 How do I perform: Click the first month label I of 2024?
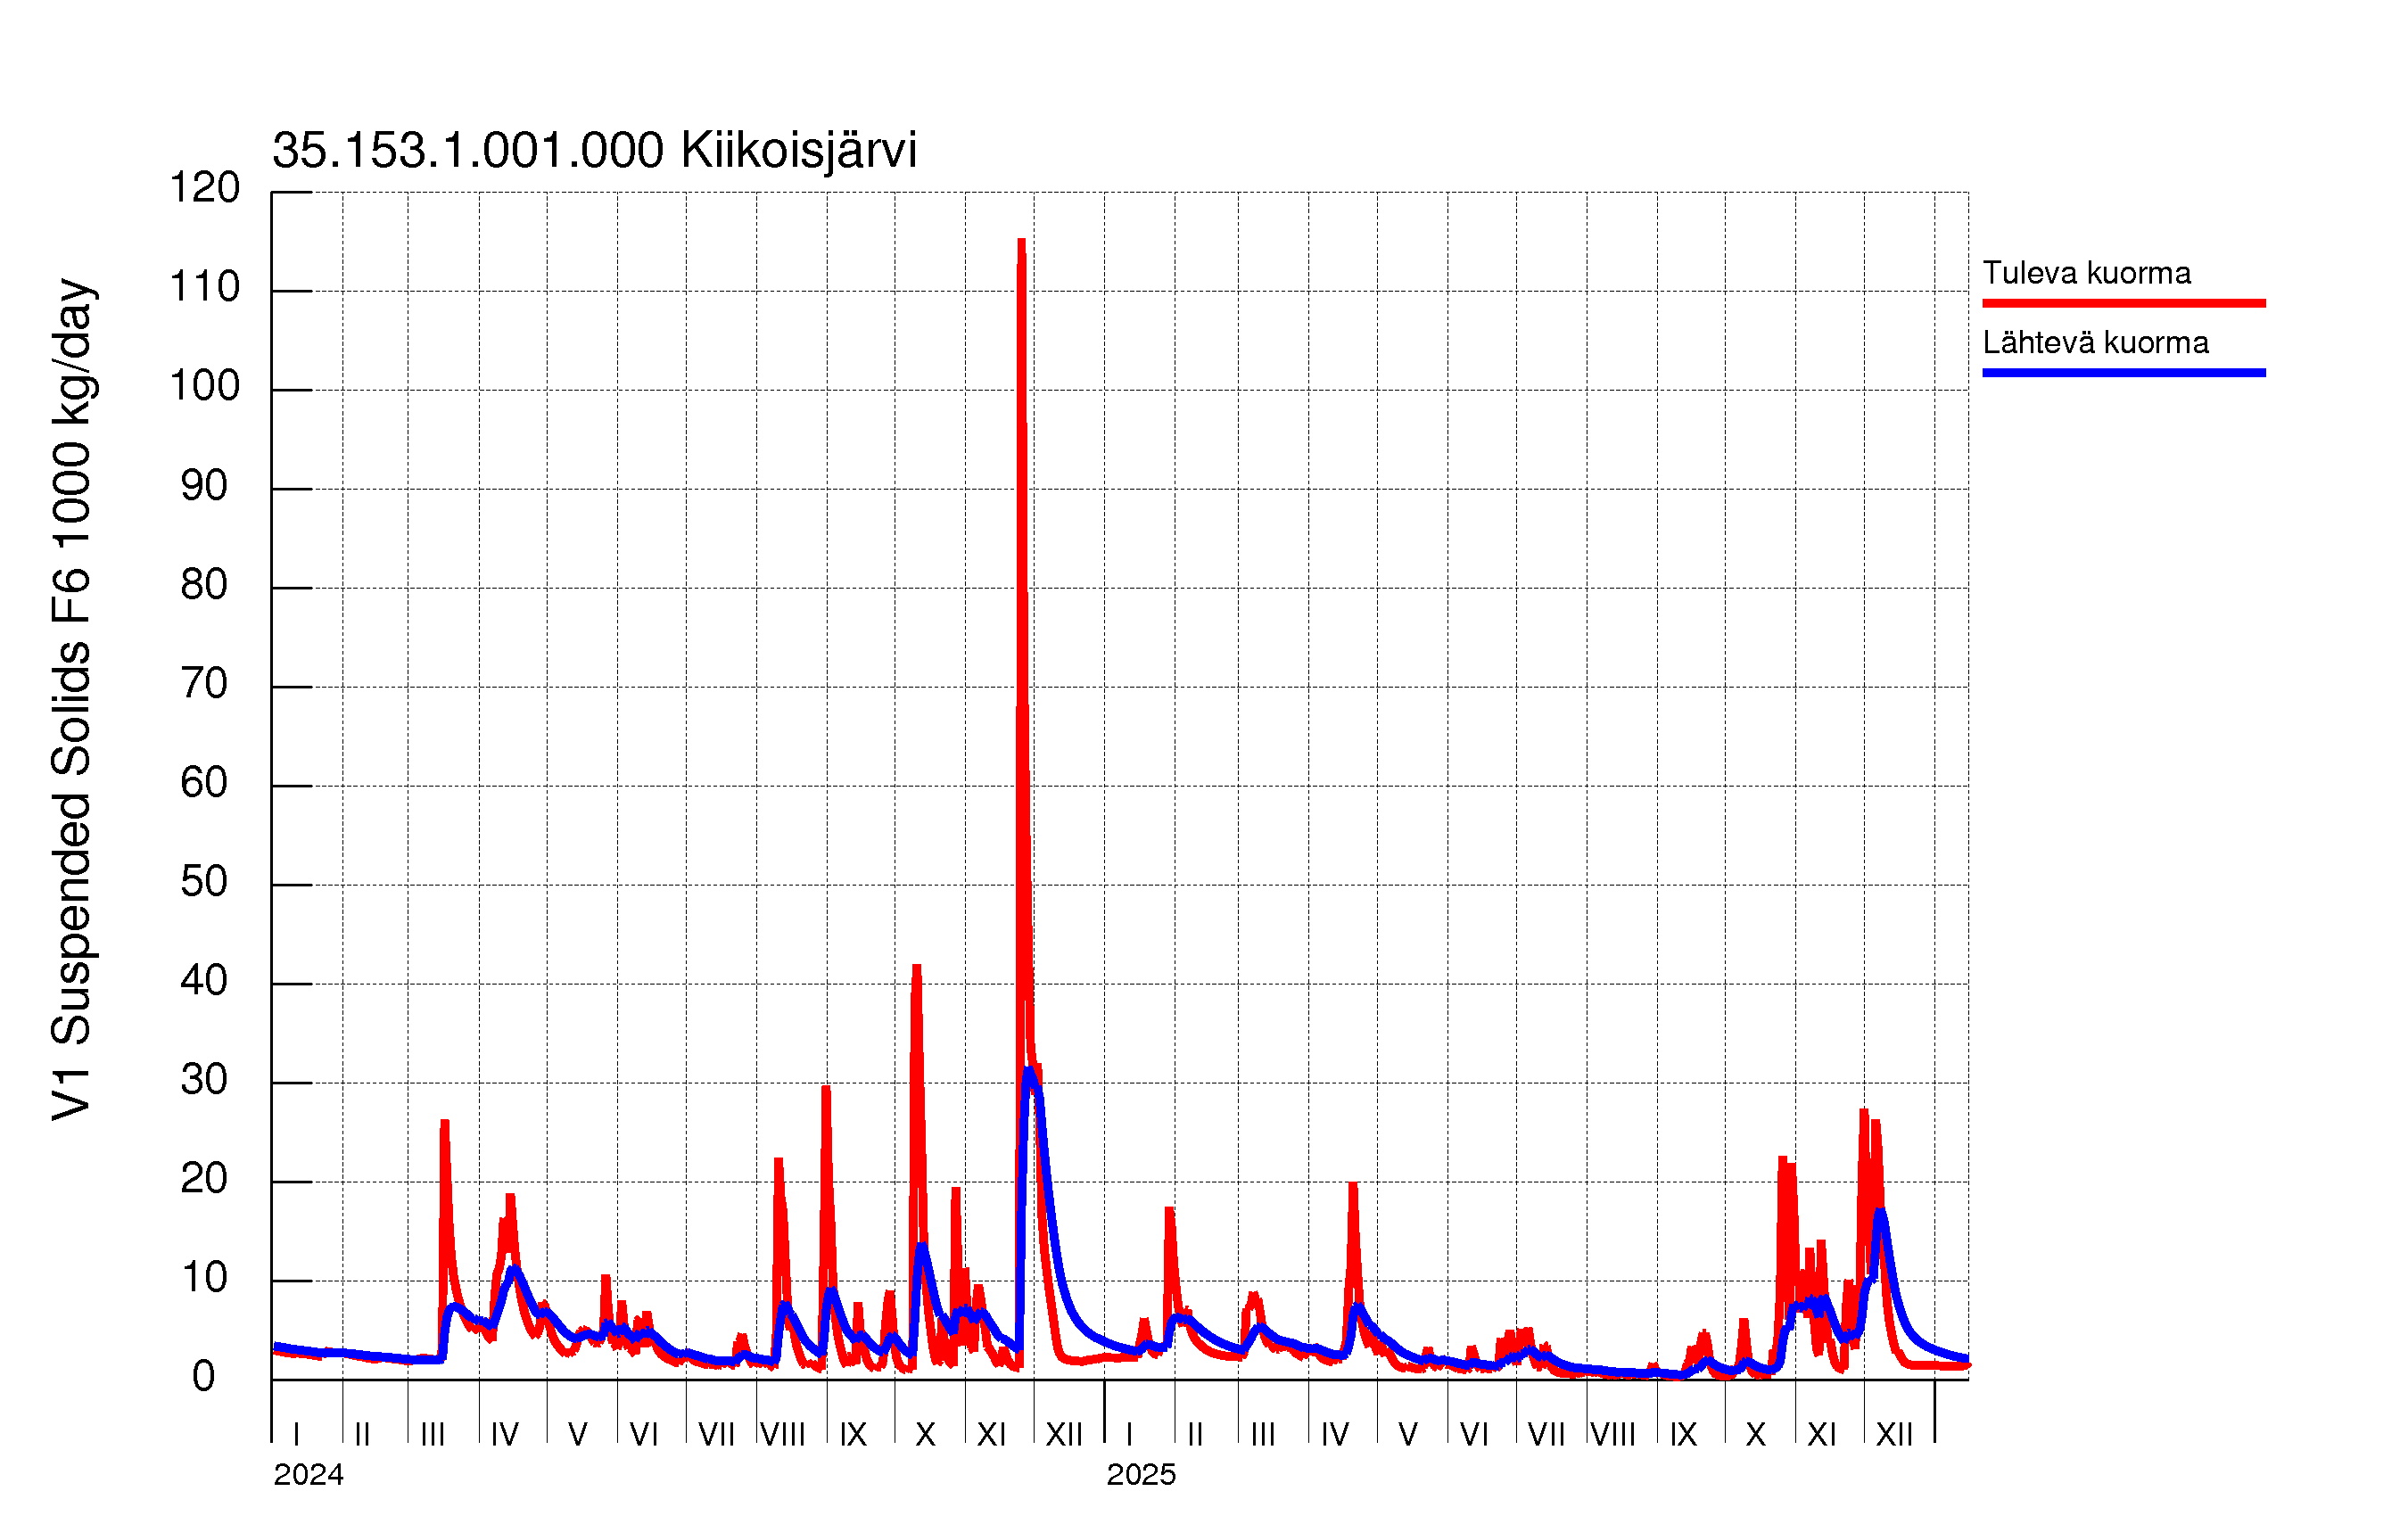pyautogui.click(x=296, y=1435)
